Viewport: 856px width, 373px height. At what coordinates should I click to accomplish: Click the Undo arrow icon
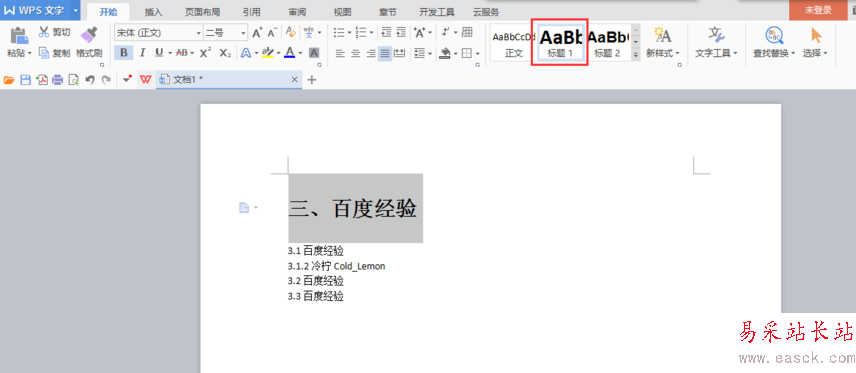[90, 80]
